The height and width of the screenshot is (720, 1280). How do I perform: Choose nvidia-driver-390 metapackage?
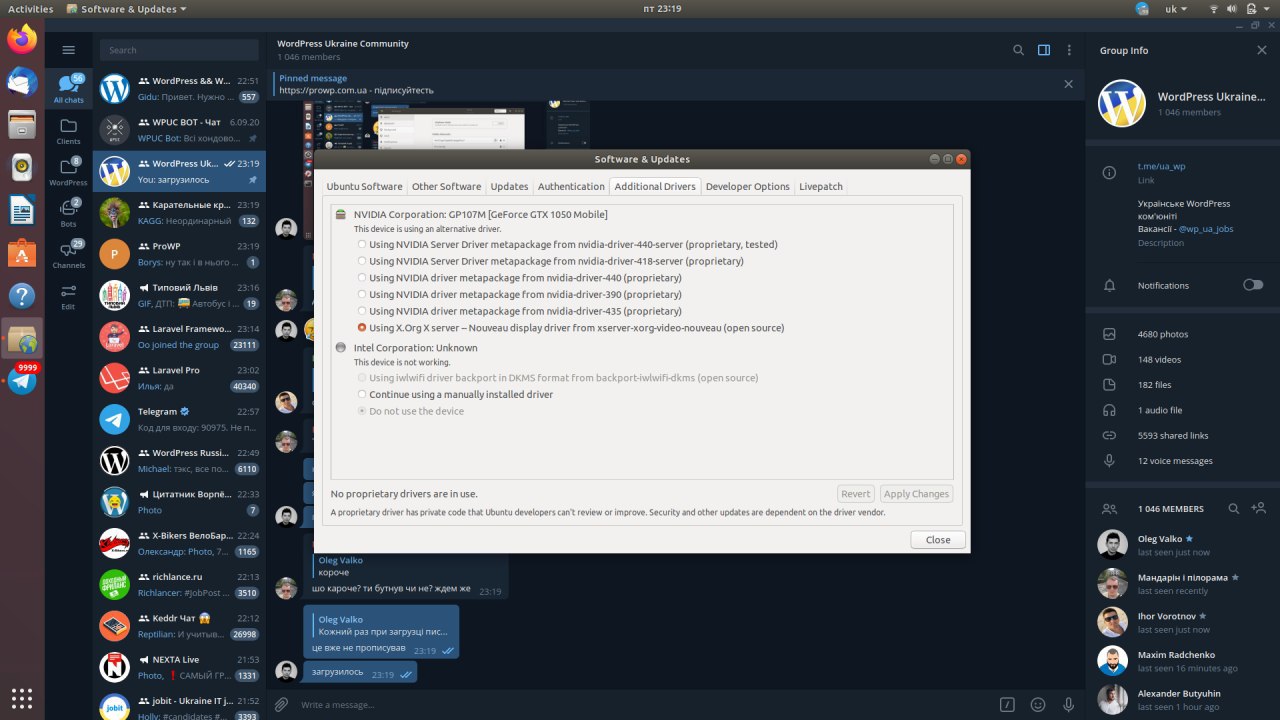pos(519,294)
